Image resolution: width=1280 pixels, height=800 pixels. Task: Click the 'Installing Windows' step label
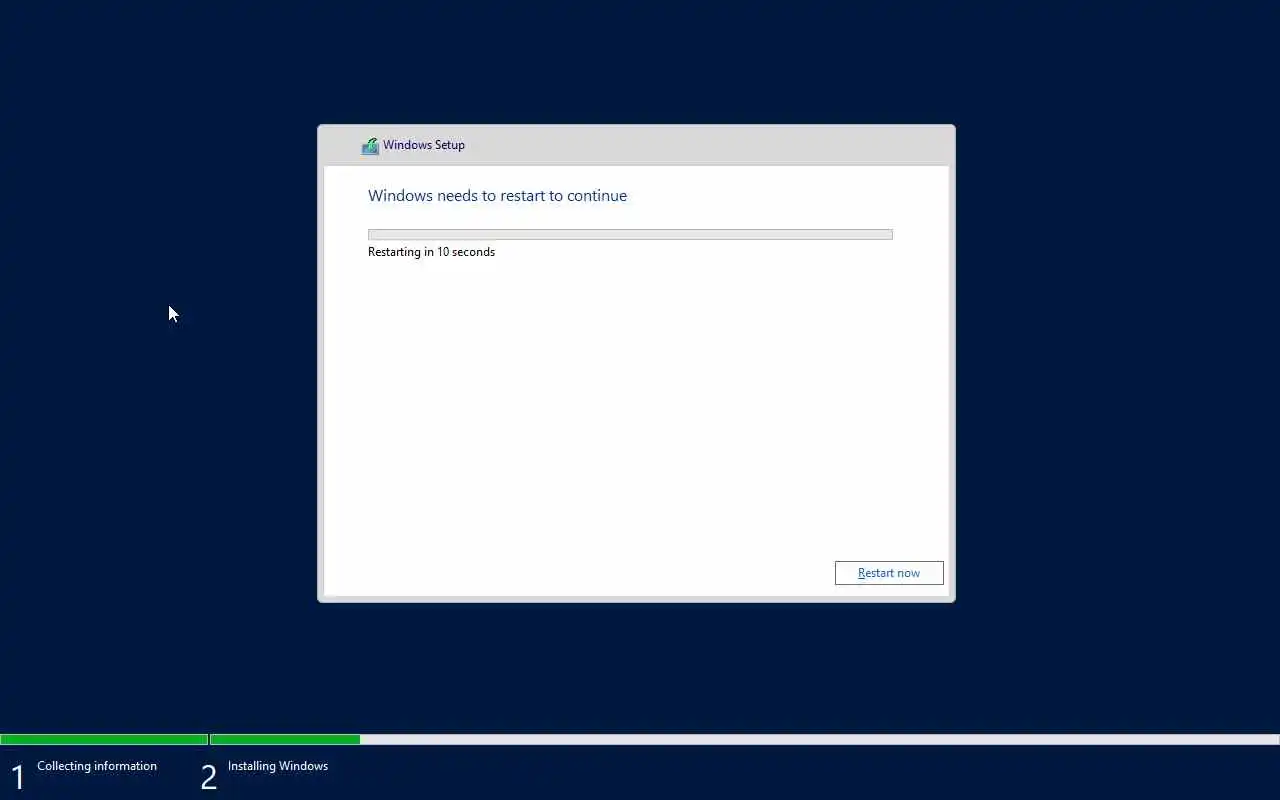pos(278,766)
